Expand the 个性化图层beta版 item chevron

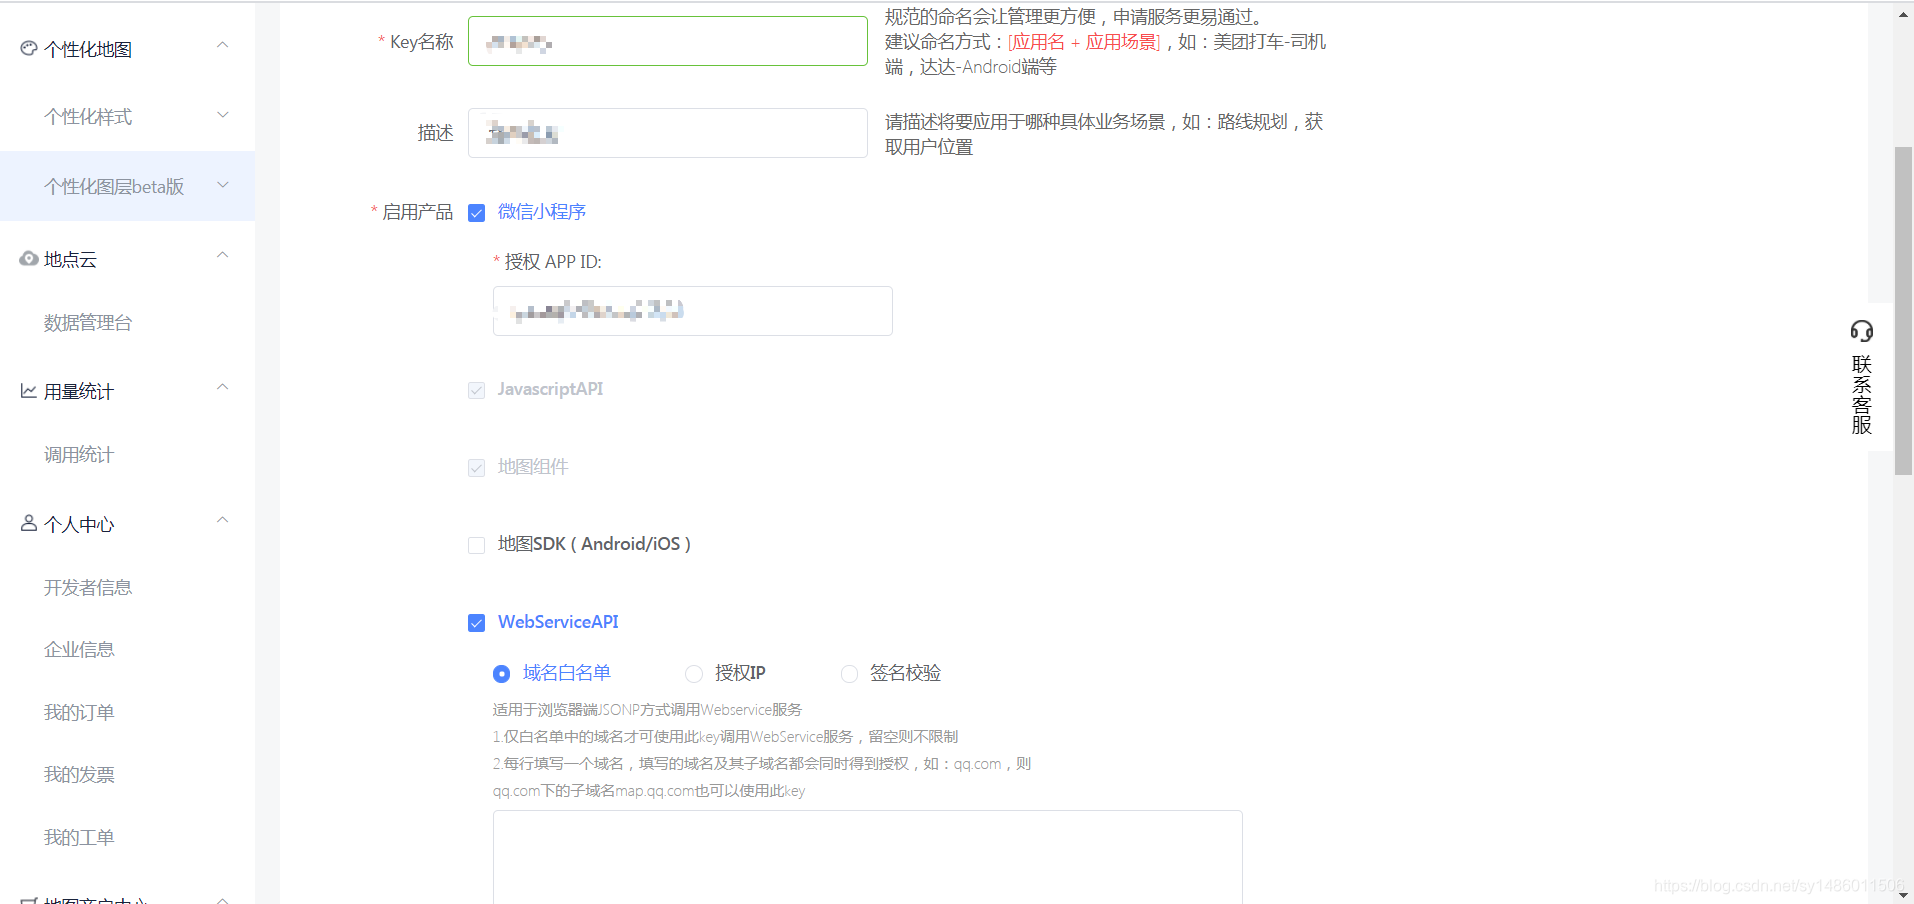point(222,184)
